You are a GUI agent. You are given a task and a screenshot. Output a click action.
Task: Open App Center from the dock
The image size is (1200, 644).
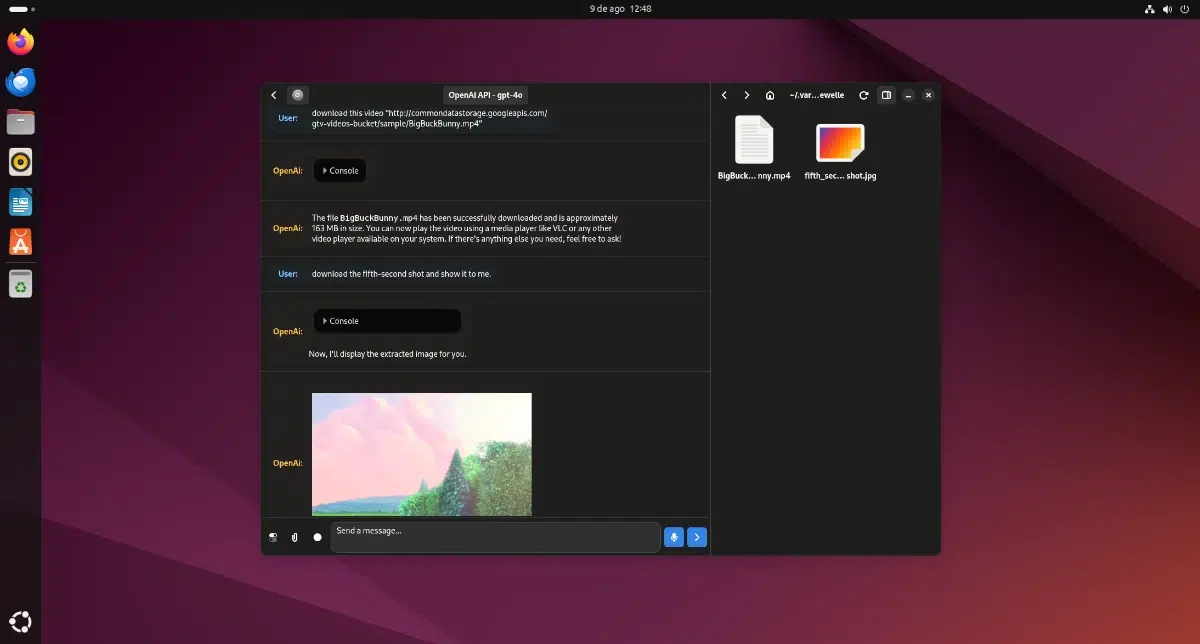21,242
